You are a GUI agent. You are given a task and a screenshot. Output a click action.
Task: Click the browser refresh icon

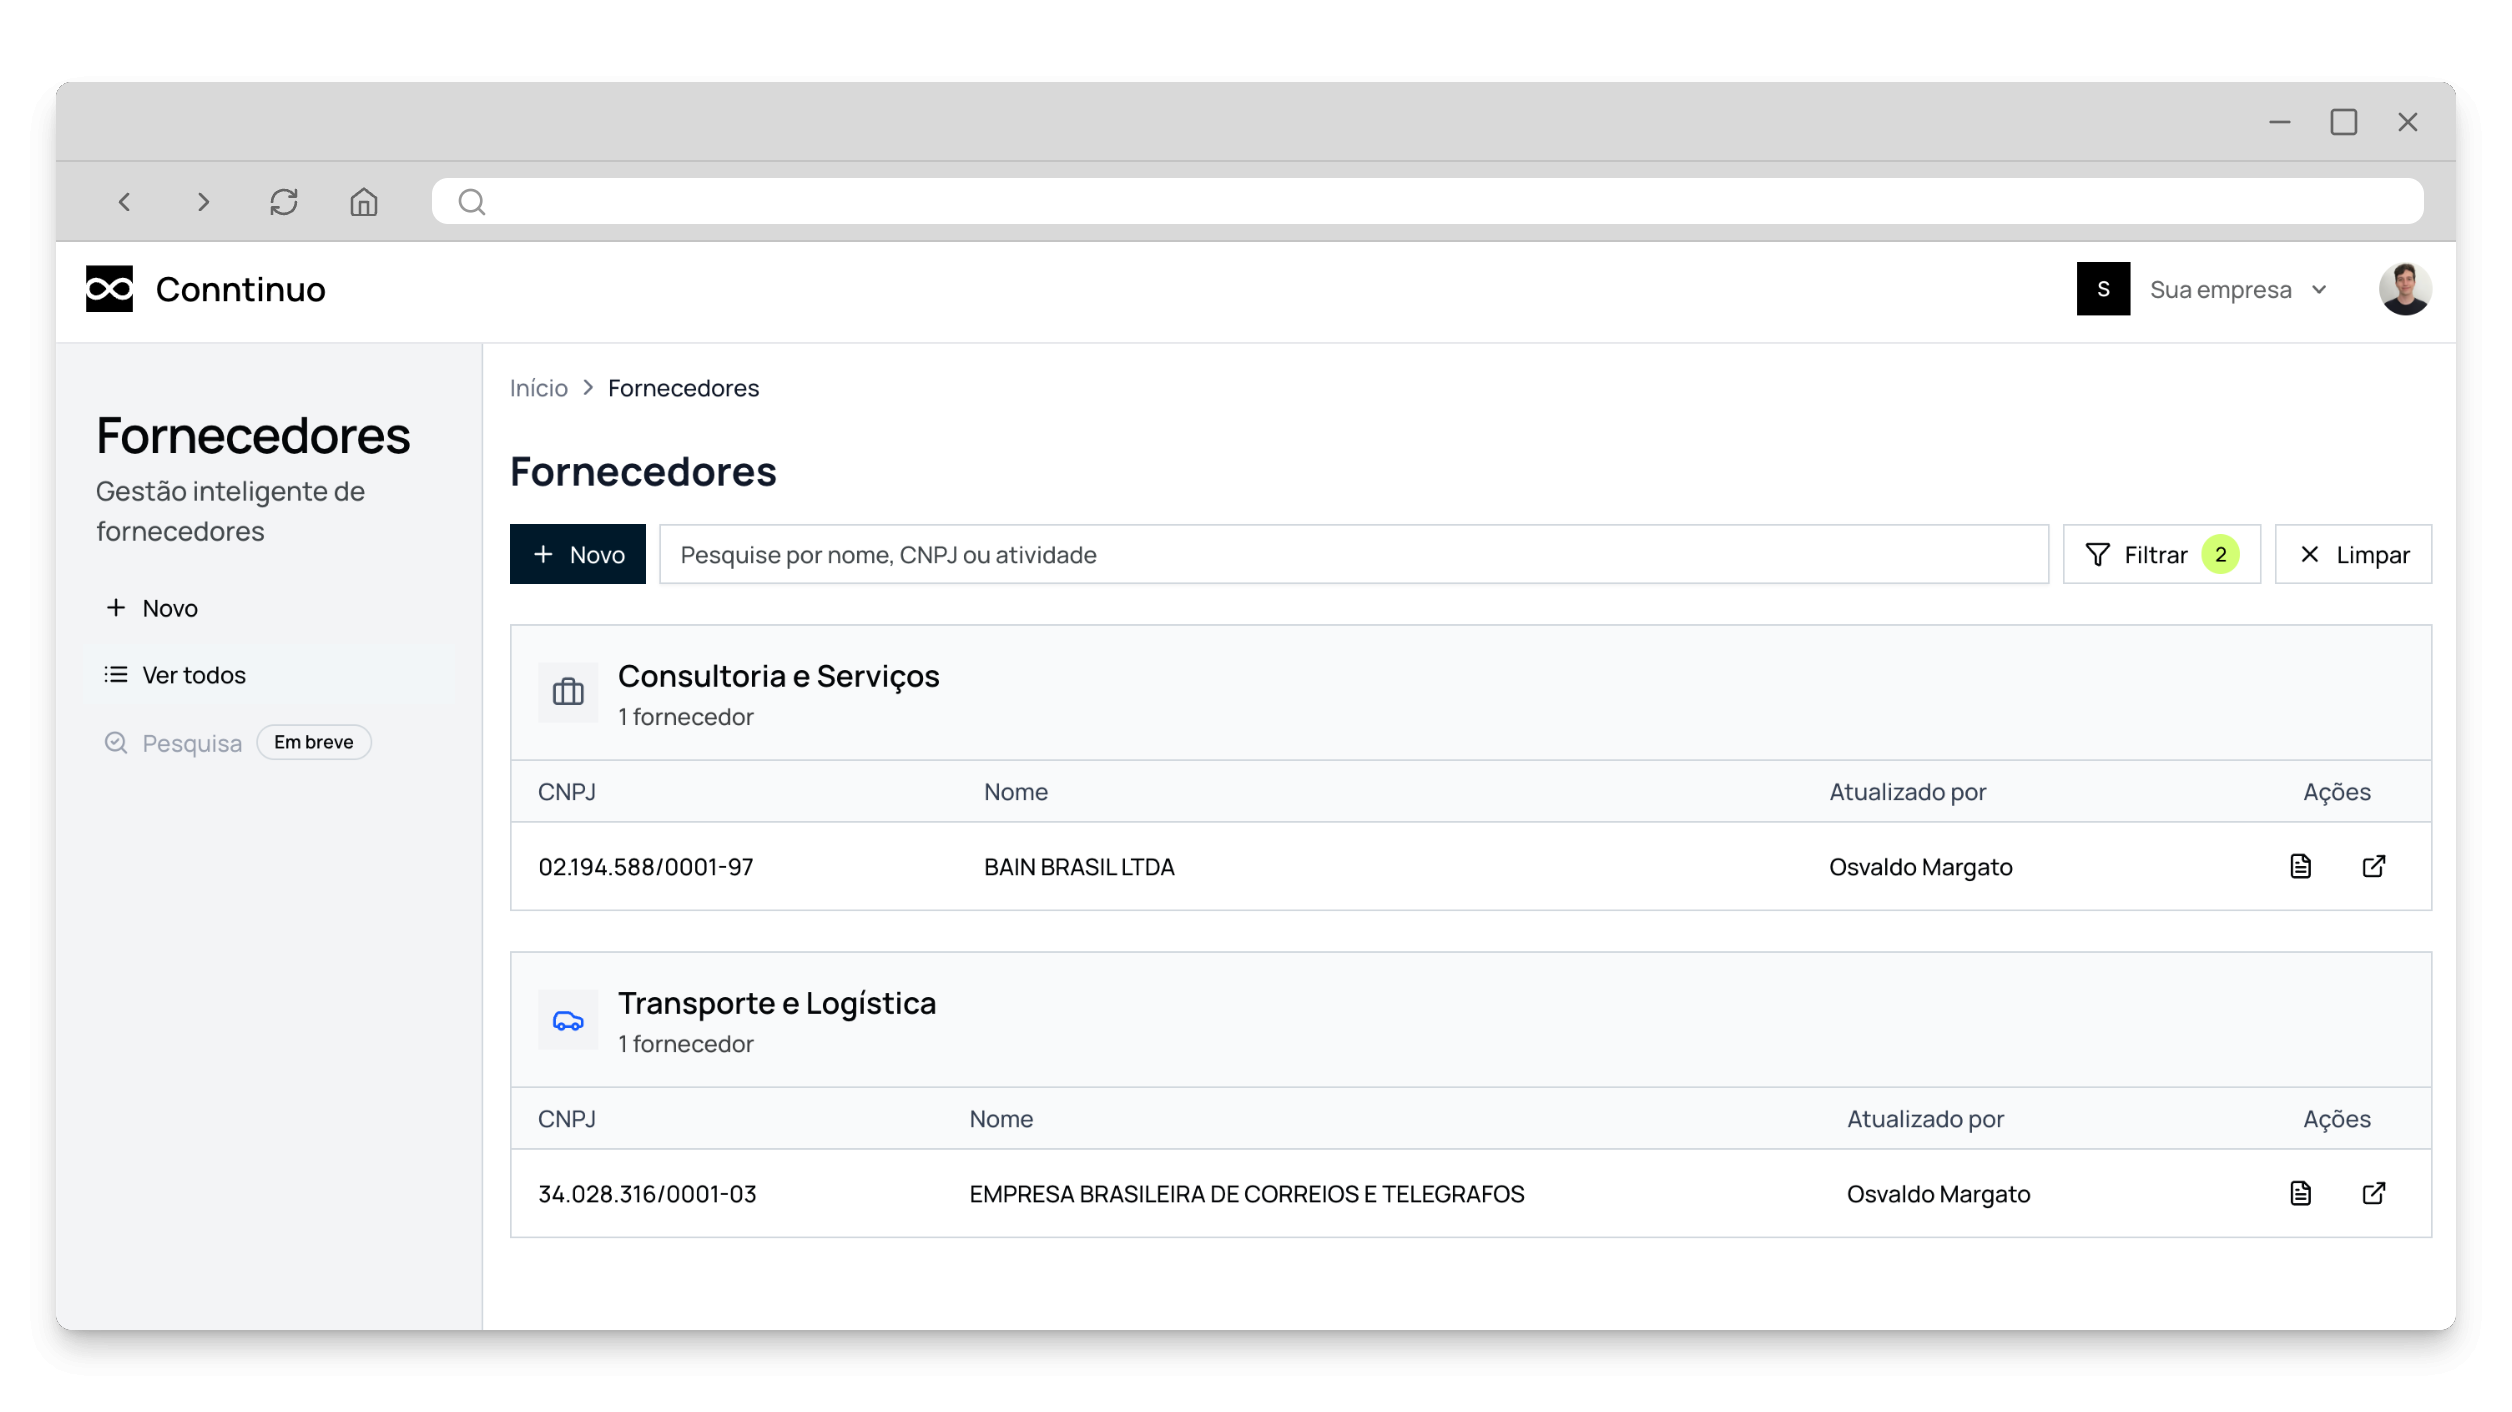click(284, 202)
